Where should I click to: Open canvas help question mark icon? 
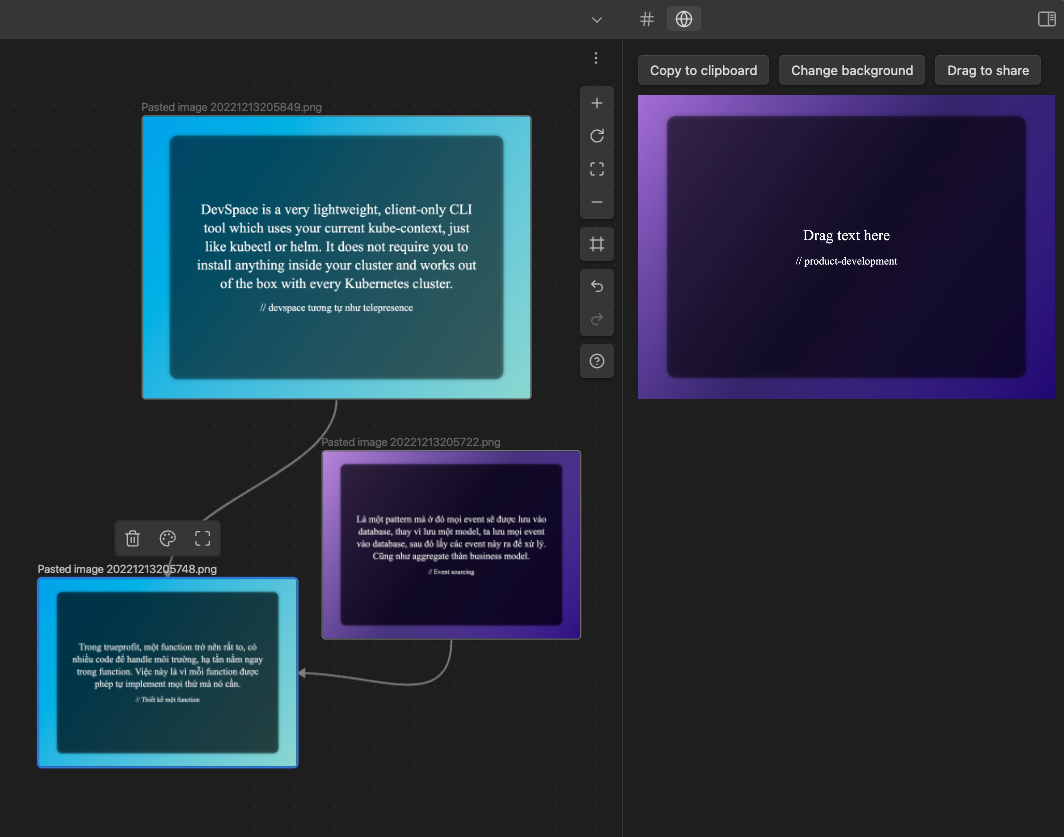(x=596, y=361)
